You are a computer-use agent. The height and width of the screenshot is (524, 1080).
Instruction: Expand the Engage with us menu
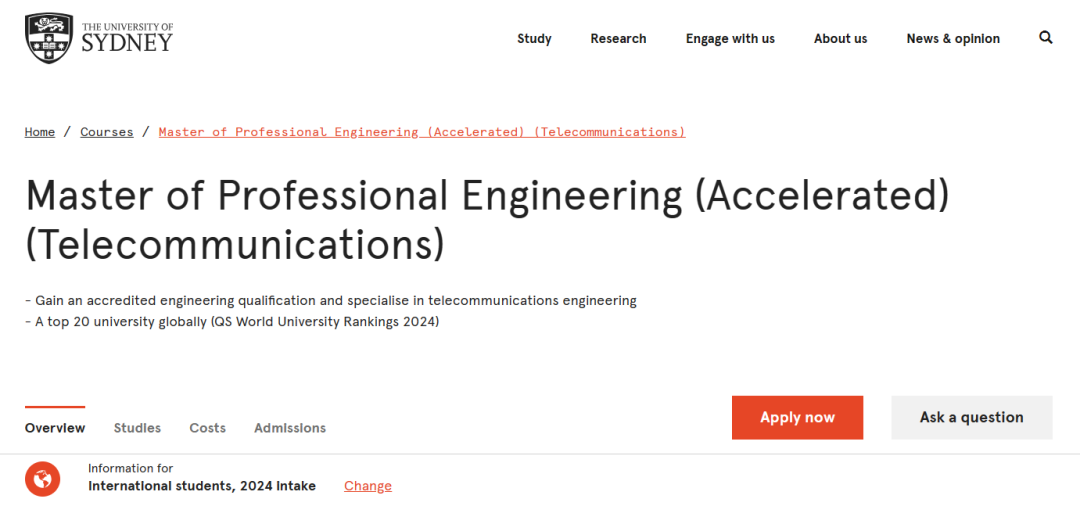[730, 39]
